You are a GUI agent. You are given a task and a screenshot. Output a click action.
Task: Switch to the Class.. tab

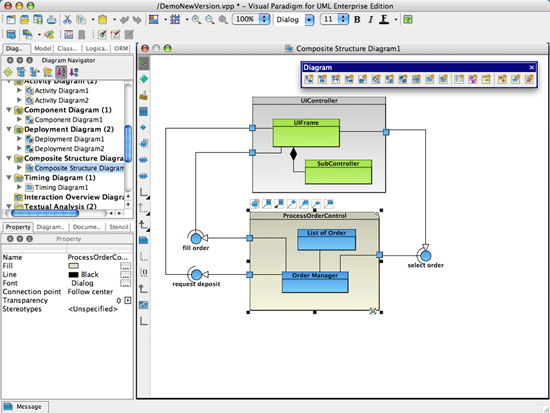pyautogui.click(x=67, y=48)
